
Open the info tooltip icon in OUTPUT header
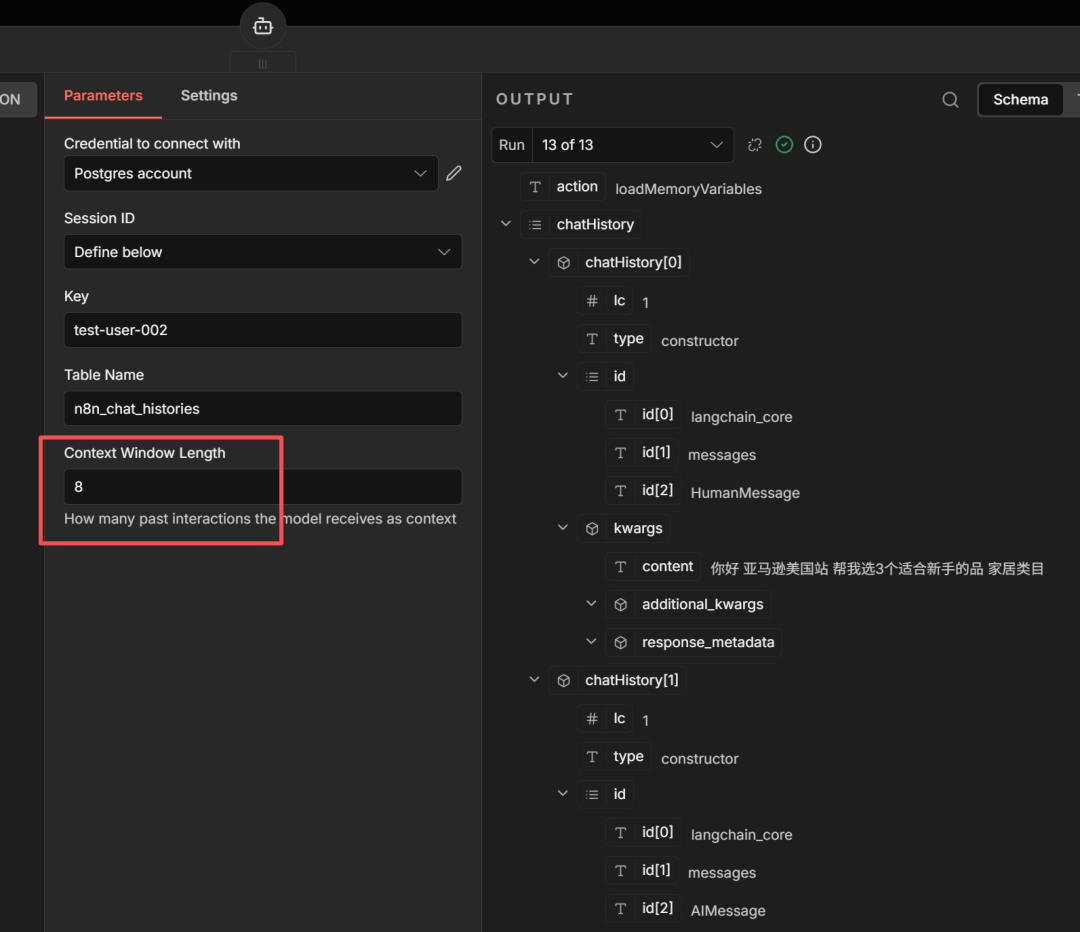pyautogui.click(x=812, y=144)
